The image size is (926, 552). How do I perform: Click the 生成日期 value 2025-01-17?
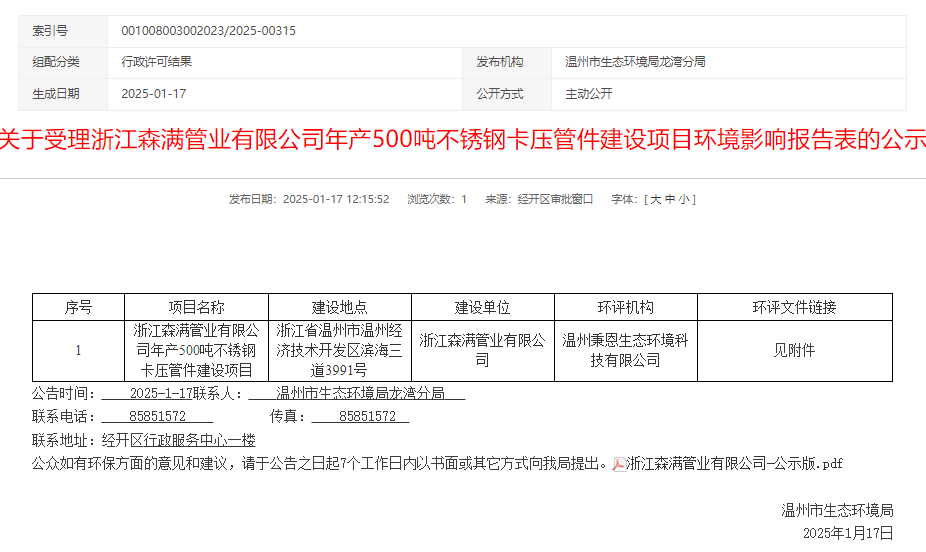pyautogui.click(x=154, y=94)
